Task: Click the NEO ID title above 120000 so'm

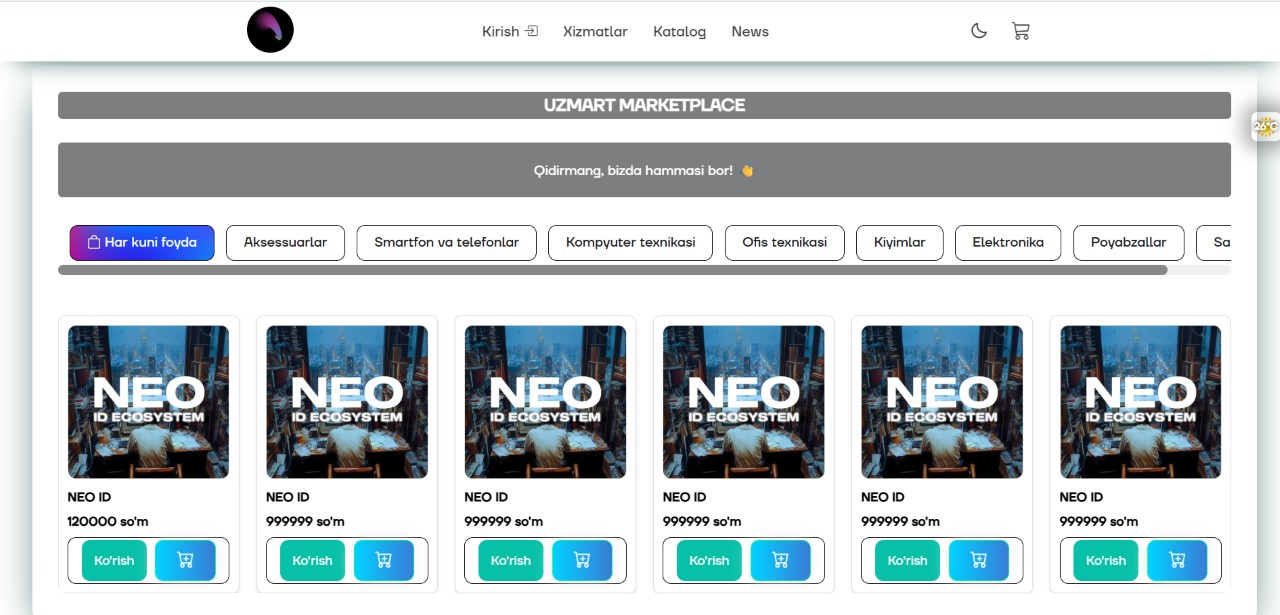Action: pos(89,497)
